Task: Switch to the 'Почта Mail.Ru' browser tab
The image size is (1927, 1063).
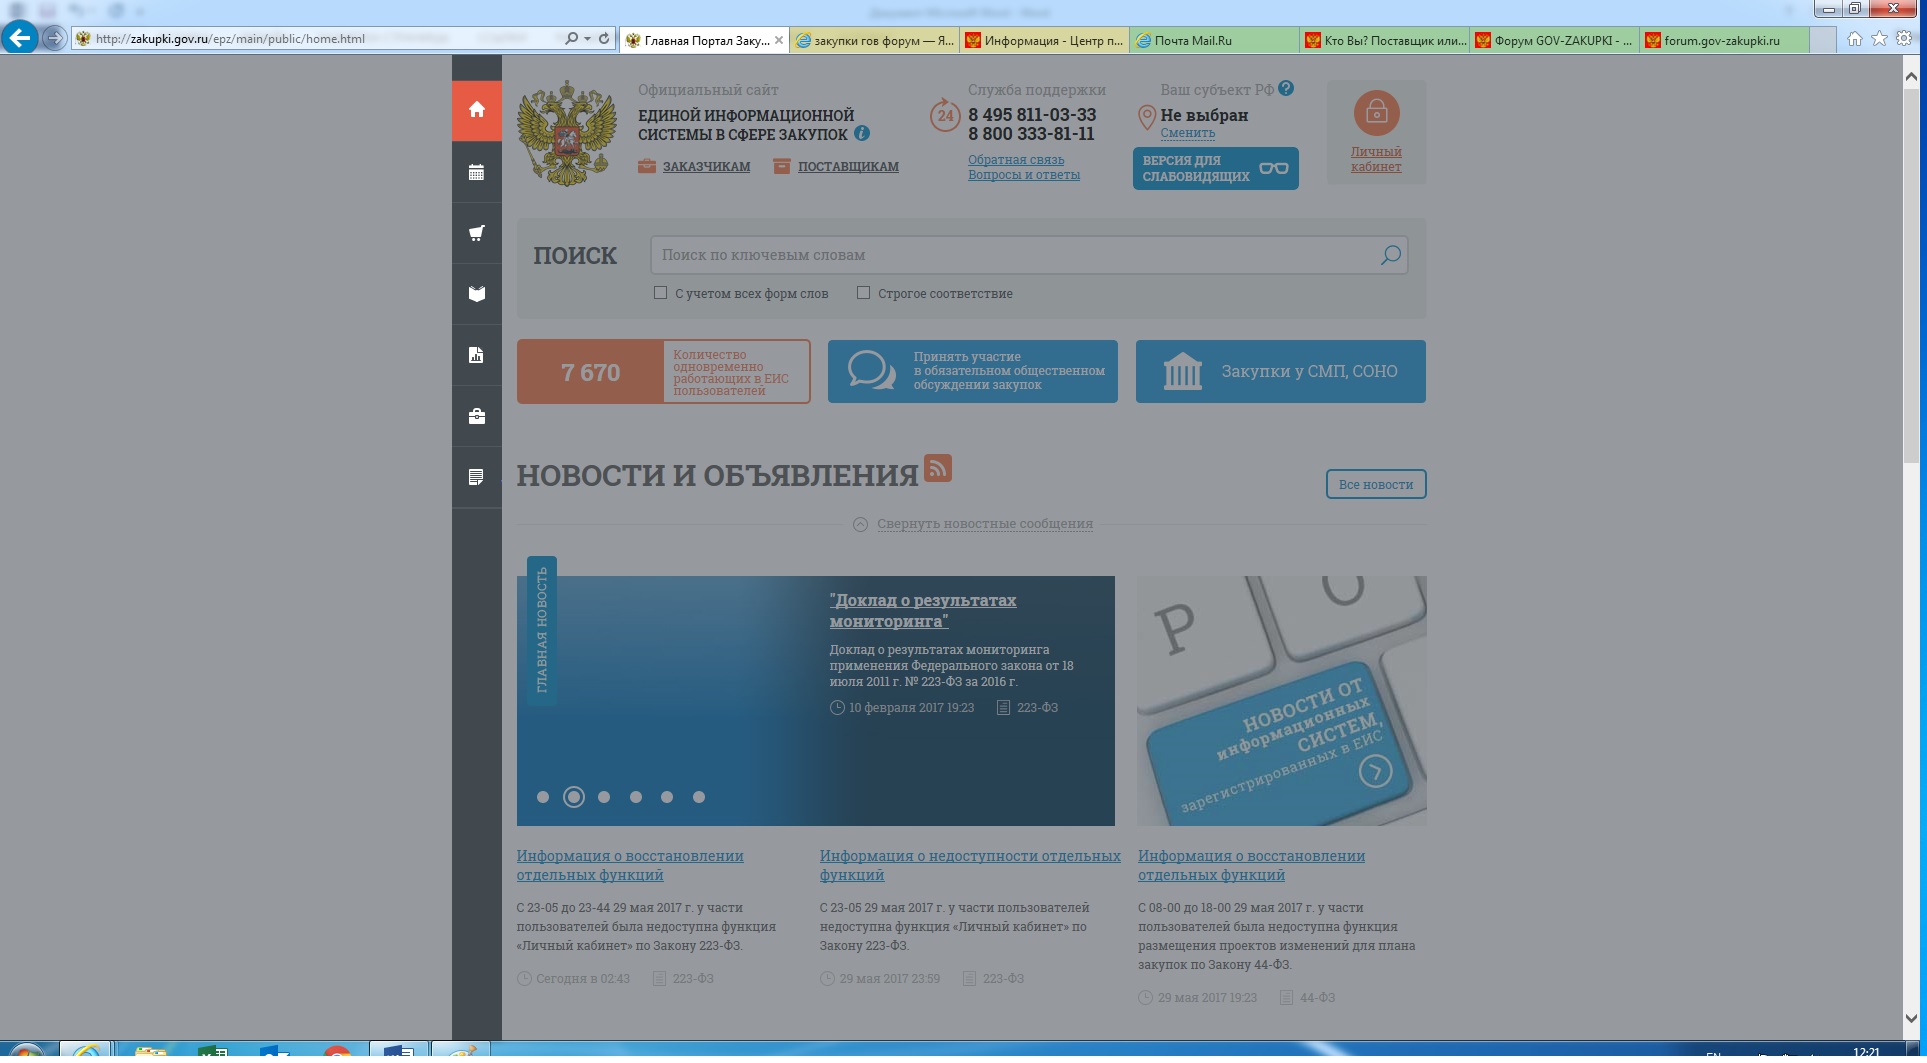Action: pos(1192,41)
